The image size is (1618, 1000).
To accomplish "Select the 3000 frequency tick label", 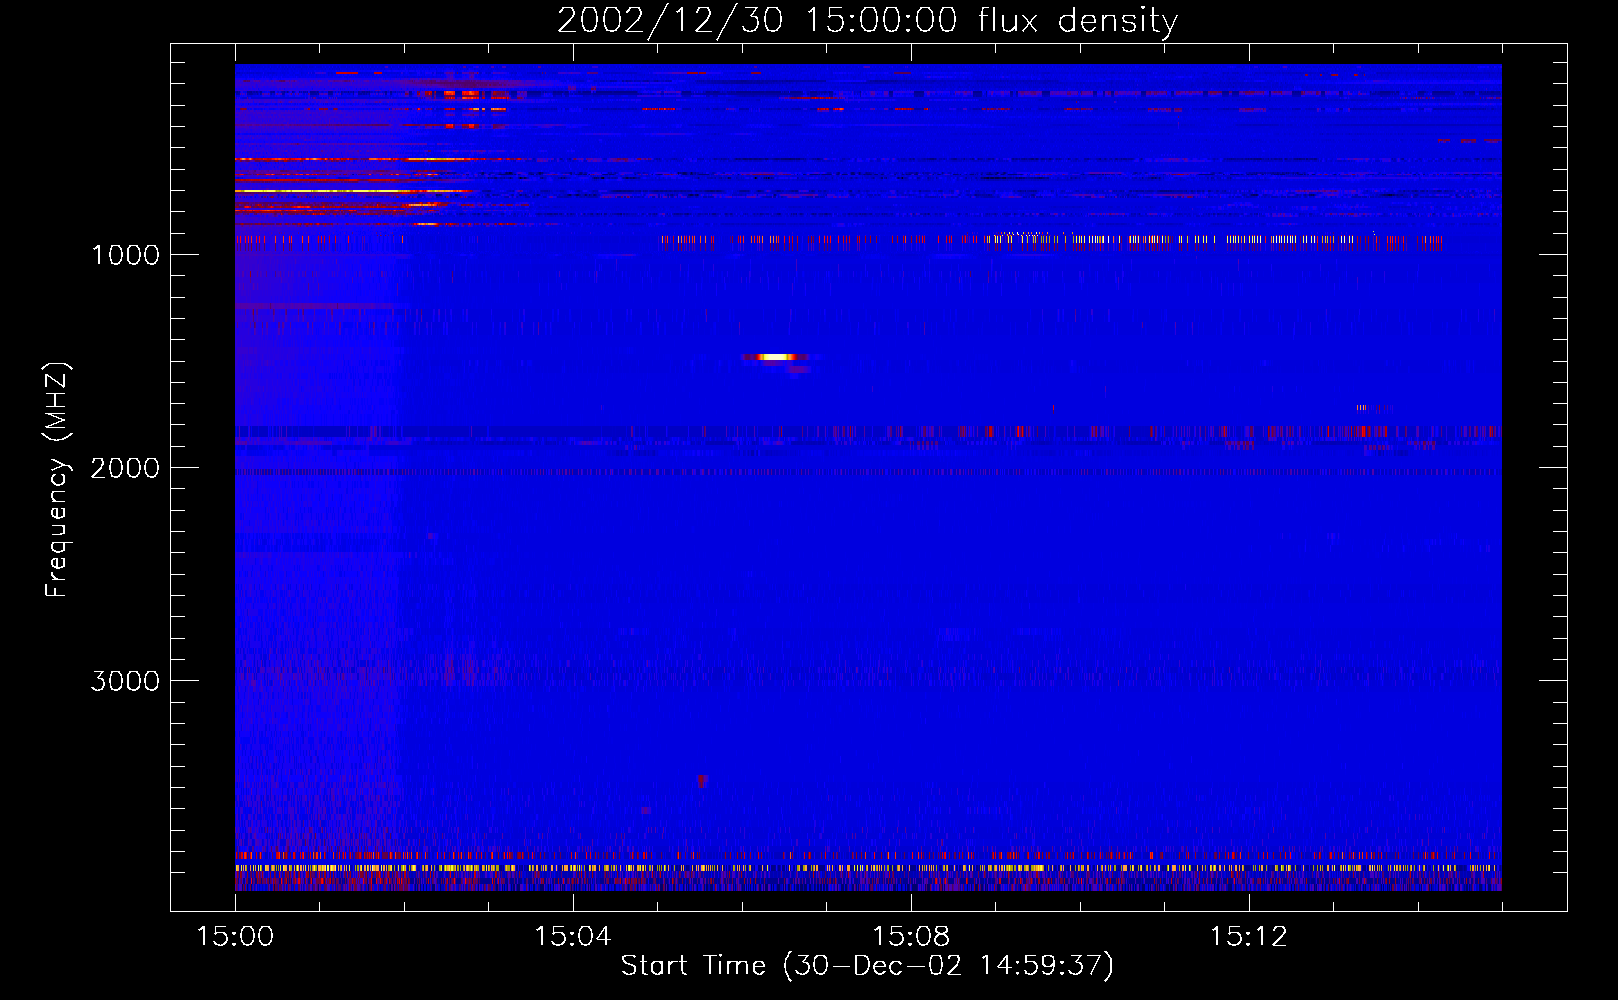I will click(125, 681).
